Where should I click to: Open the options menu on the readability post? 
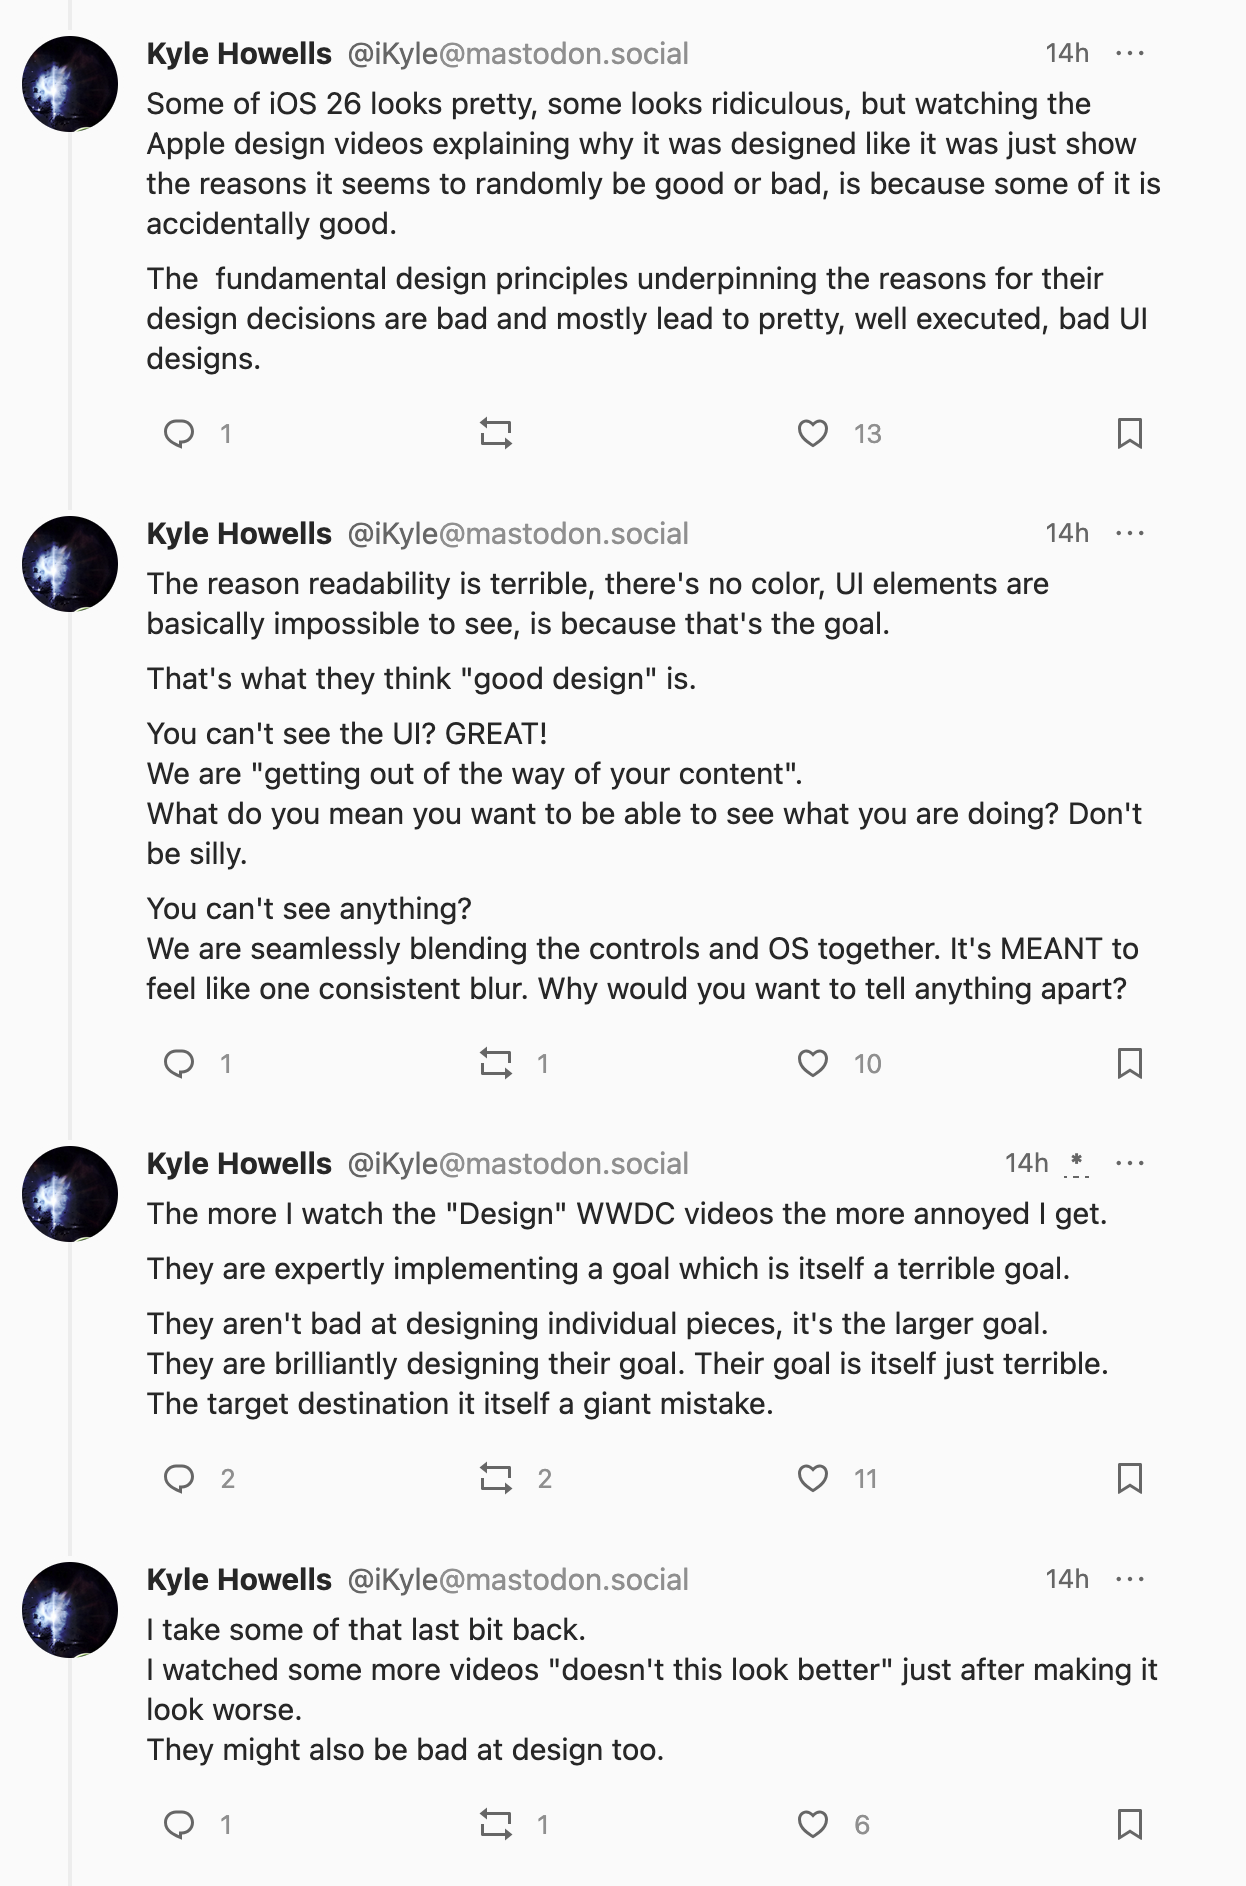pyautogui.click(x=1129, y=533)
